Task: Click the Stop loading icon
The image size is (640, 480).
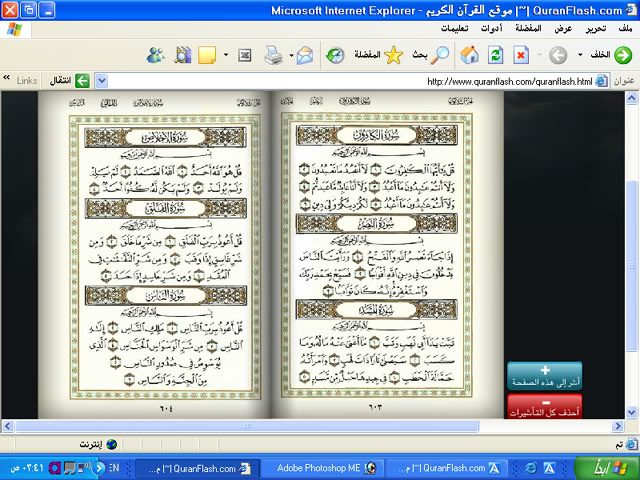Action: click(x=521, y=55)
